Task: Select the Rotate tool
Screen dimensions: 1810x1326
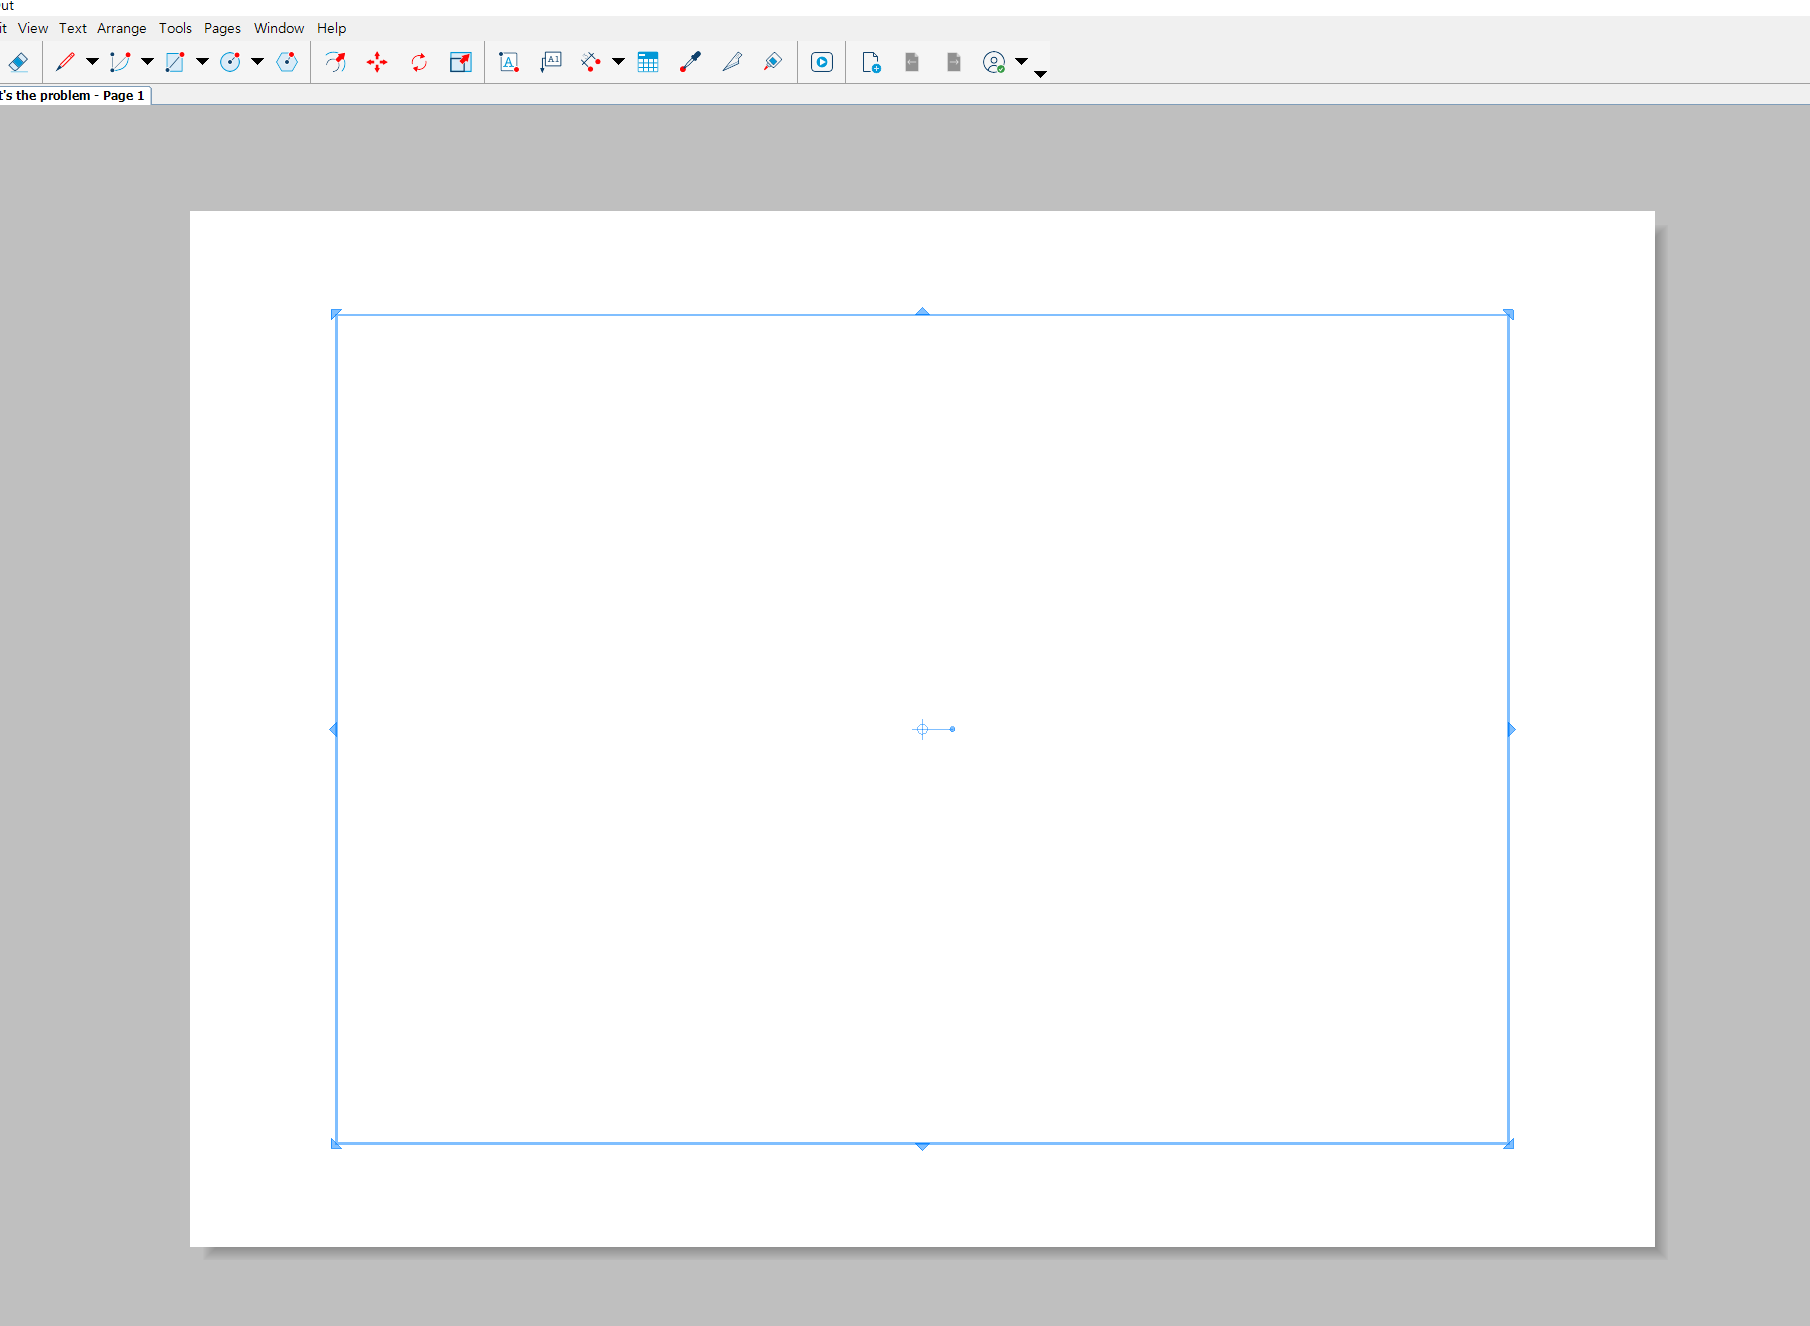Action: (419, 62)
